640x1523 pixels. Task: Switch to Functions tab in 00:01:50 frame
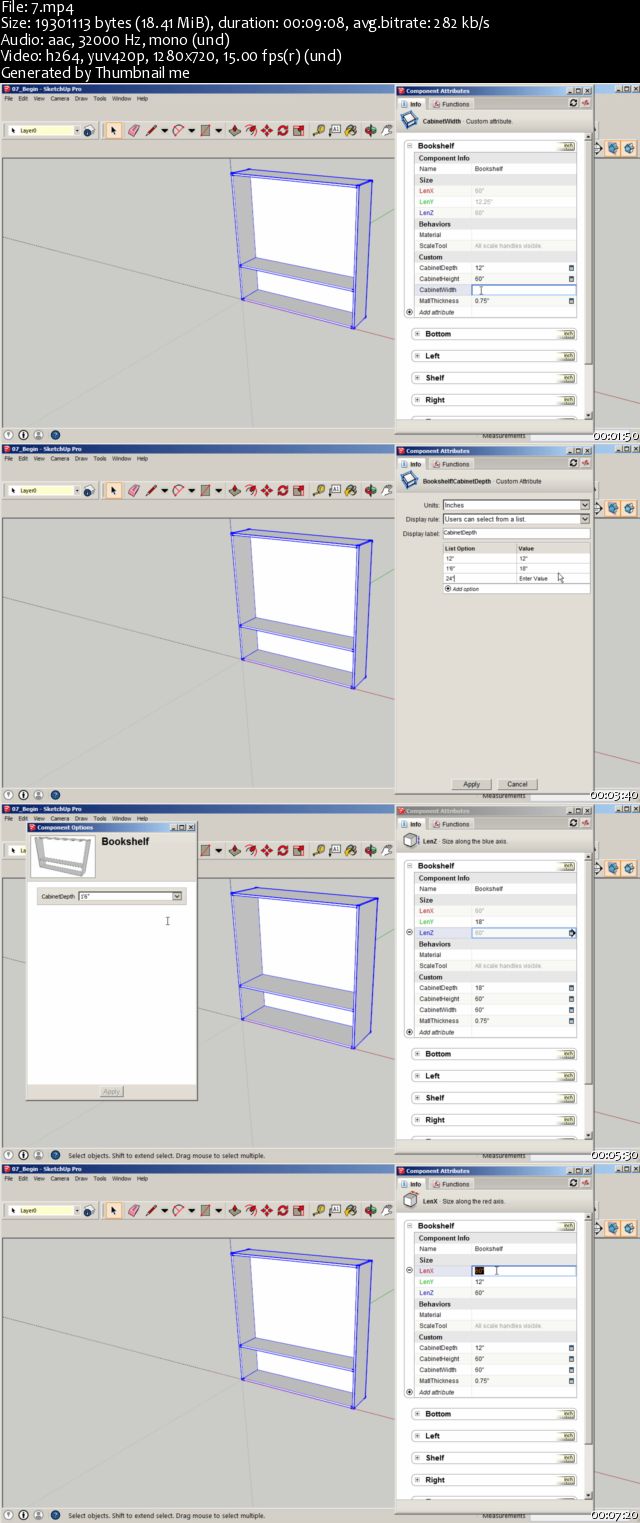(452, 104)
